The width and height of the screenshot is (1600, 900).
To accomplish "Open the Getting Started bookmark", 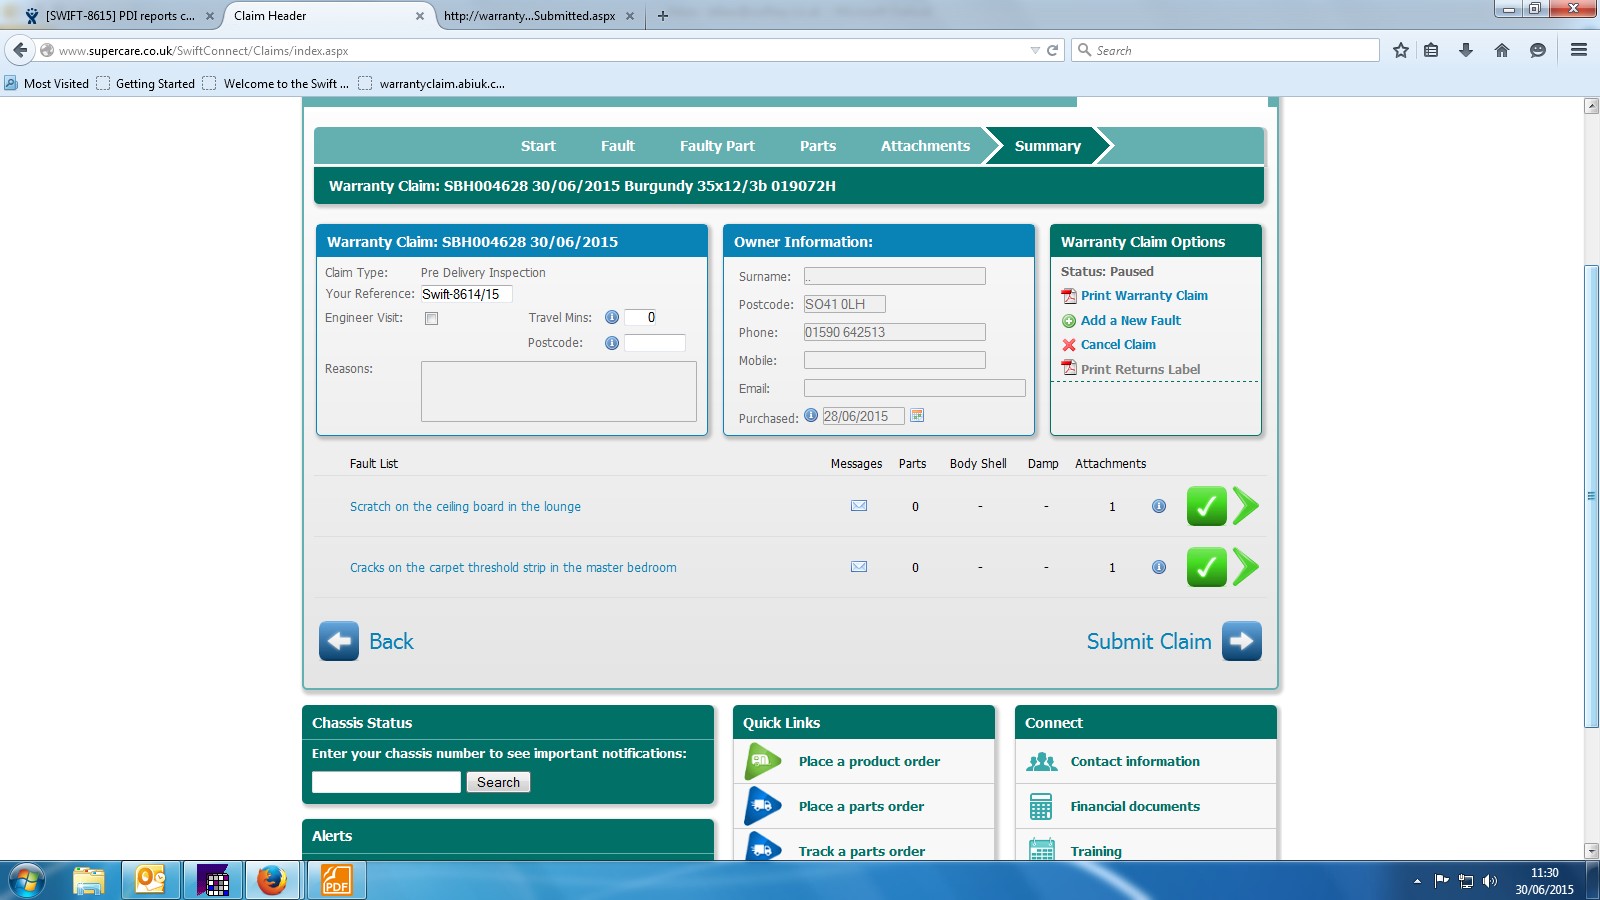I will [146, 84].
